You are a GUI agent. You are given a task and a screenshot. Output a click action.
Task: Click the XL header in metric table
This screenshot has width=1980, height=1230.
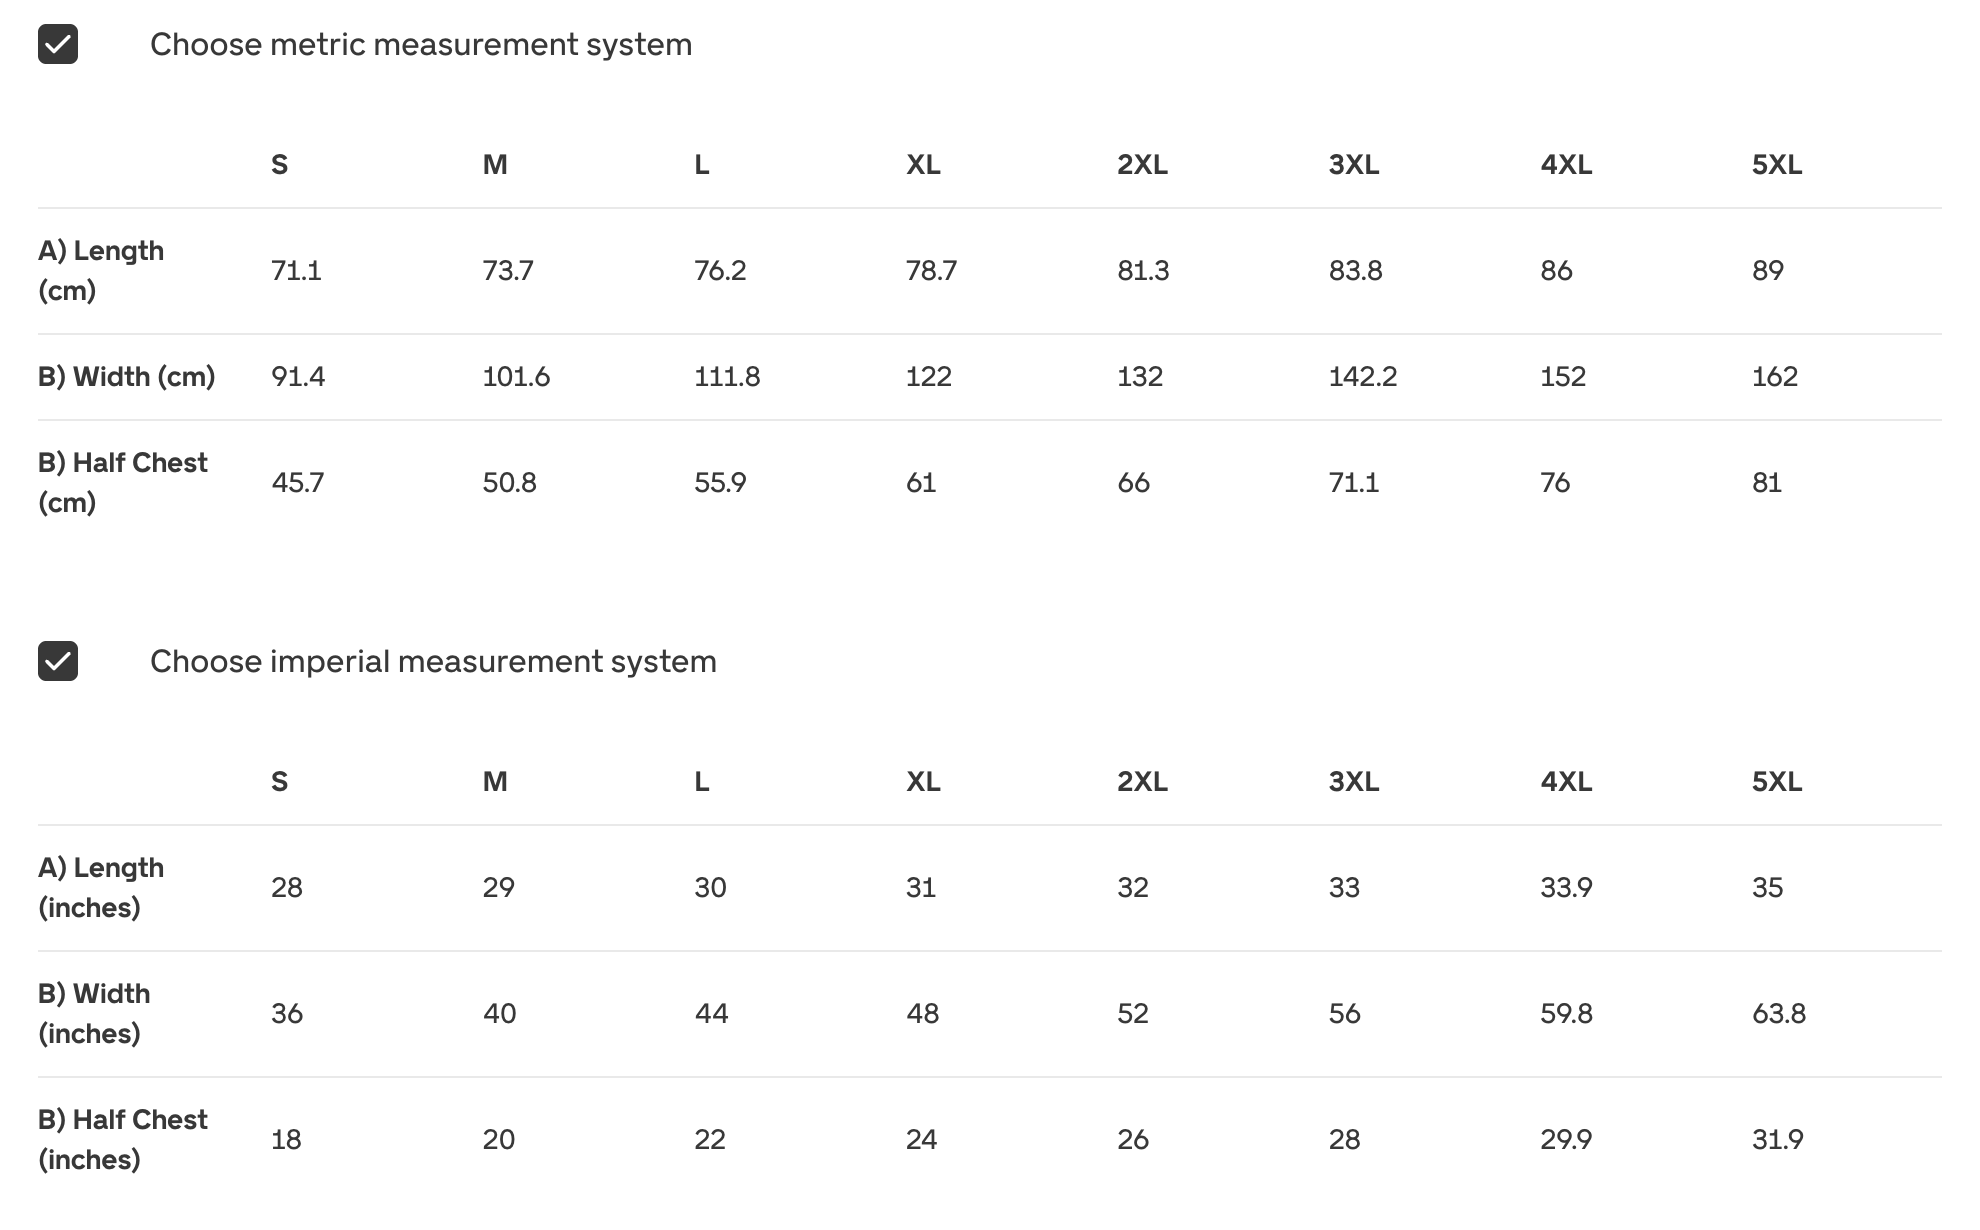click(x=923, y=164)
